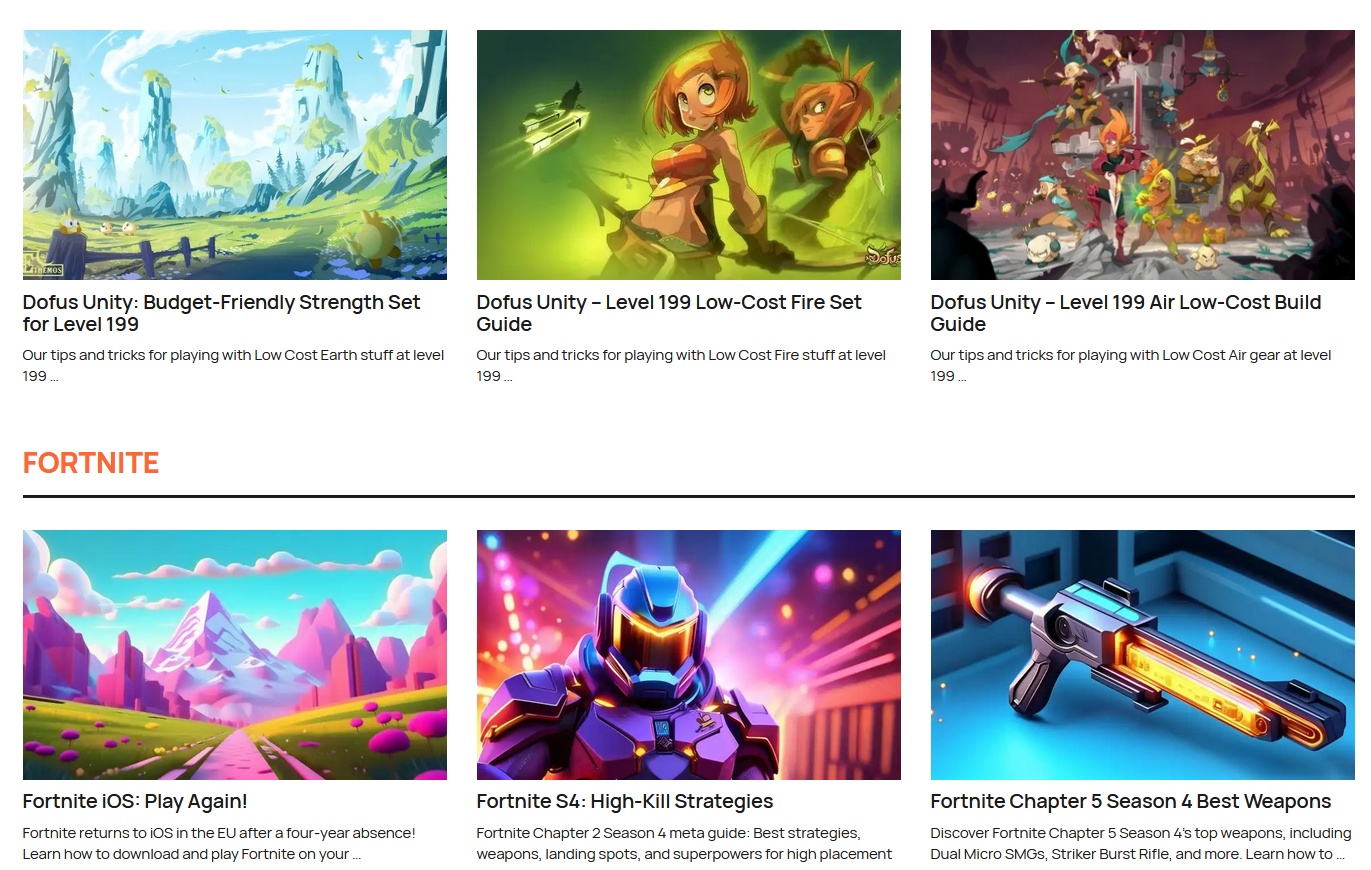Screen dimensions: 1371x870
Task: Select the Fortnite iOS pink mountains thumbnail
Action: tap(235, 655)
